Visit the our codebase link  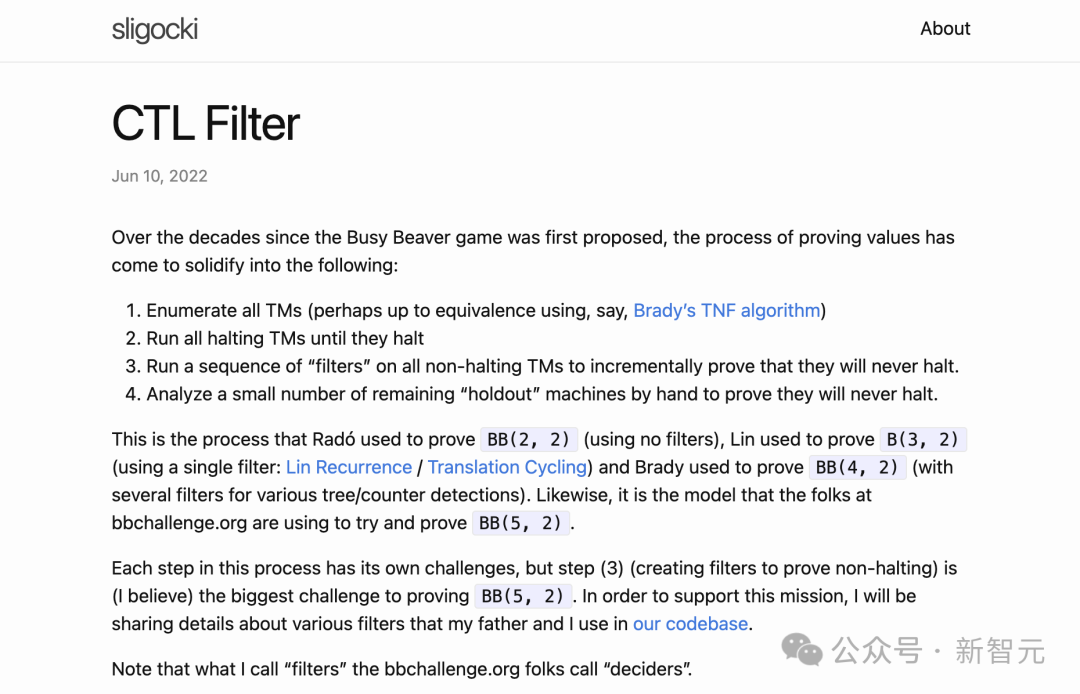coord(690,624)
